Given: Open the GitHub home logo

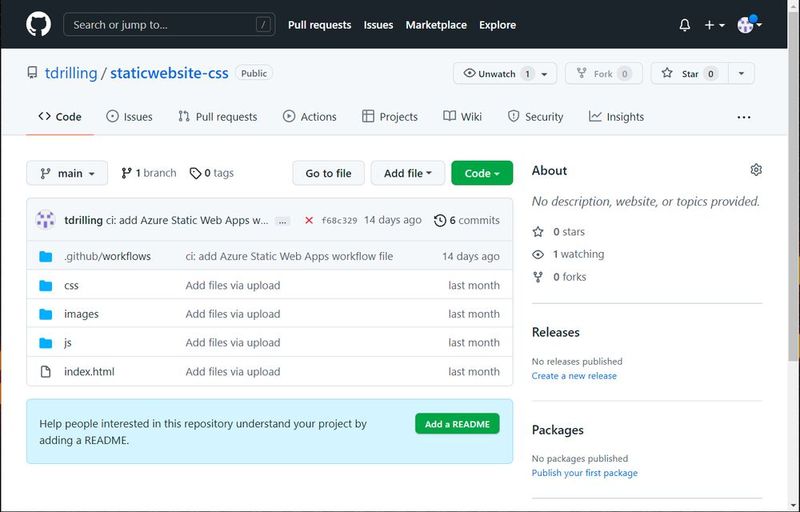Looking at the screenshot, I should [38, 24].
